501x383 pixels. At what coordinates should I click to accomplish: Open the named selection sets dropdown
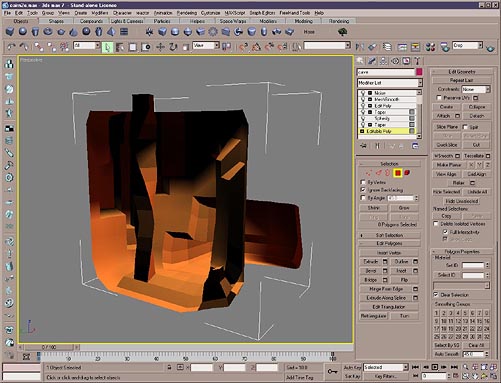click(x=327, y=45)
